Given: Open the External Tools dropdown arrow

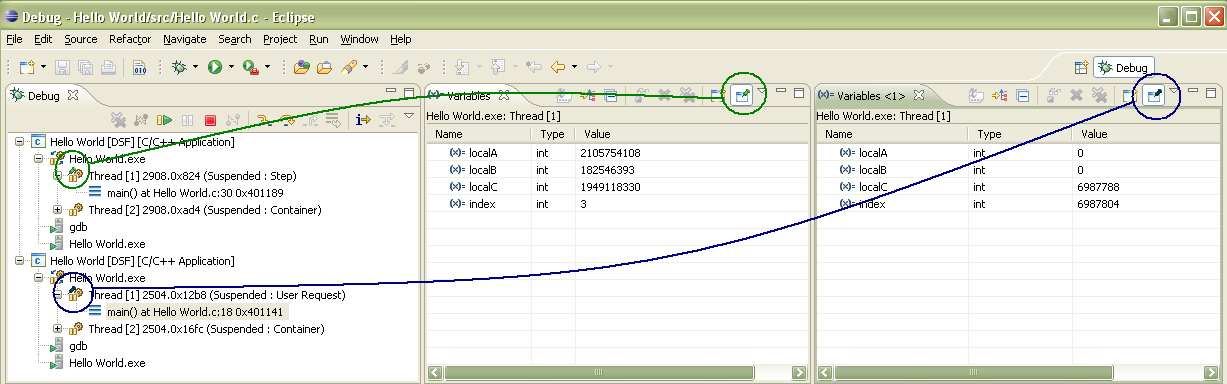Looking at the screenshot, I should (x=267, y=67).
